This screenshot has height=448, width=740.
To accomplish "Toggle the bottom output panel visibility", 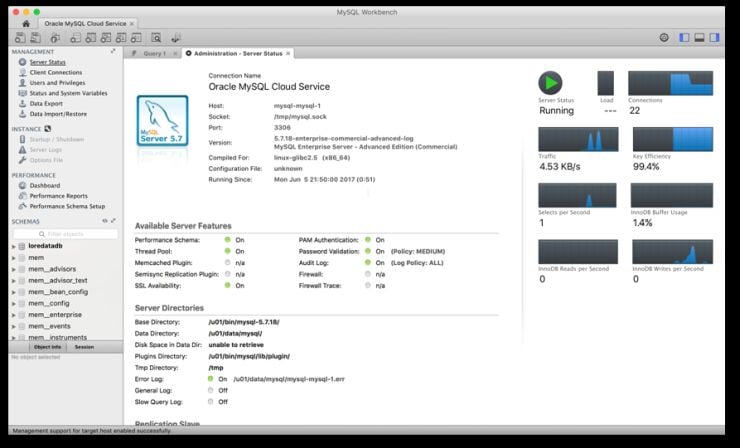I will tap(699, 37).
